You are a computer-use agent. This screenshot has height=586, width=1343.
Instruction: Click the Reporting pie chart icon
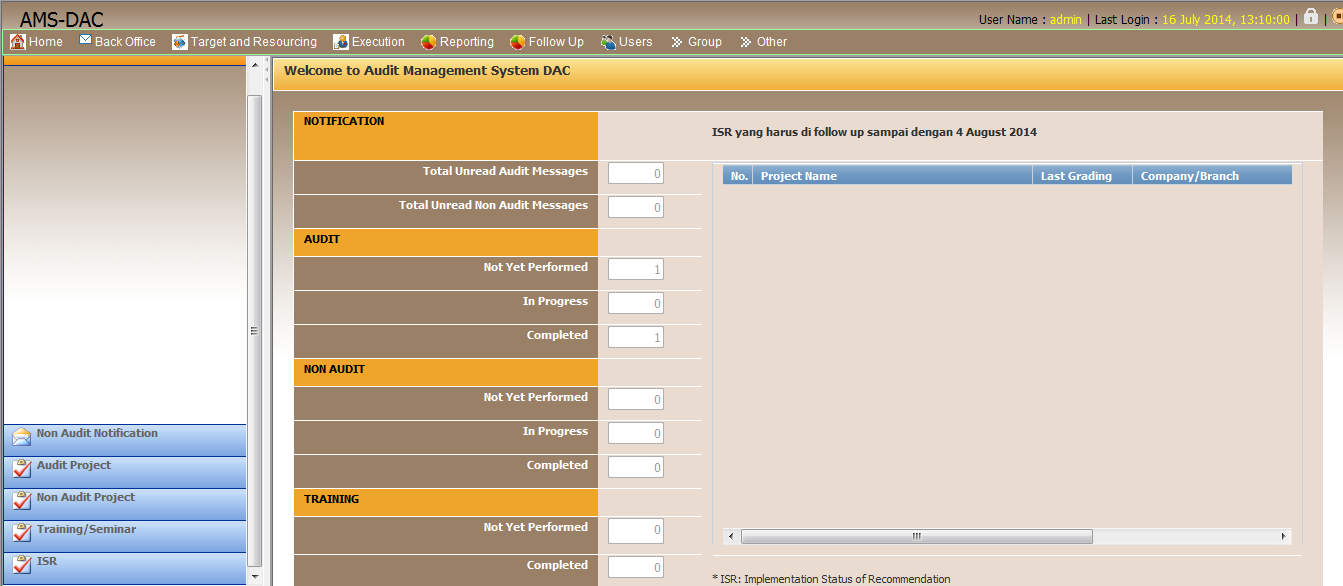[x=428, y=42]
